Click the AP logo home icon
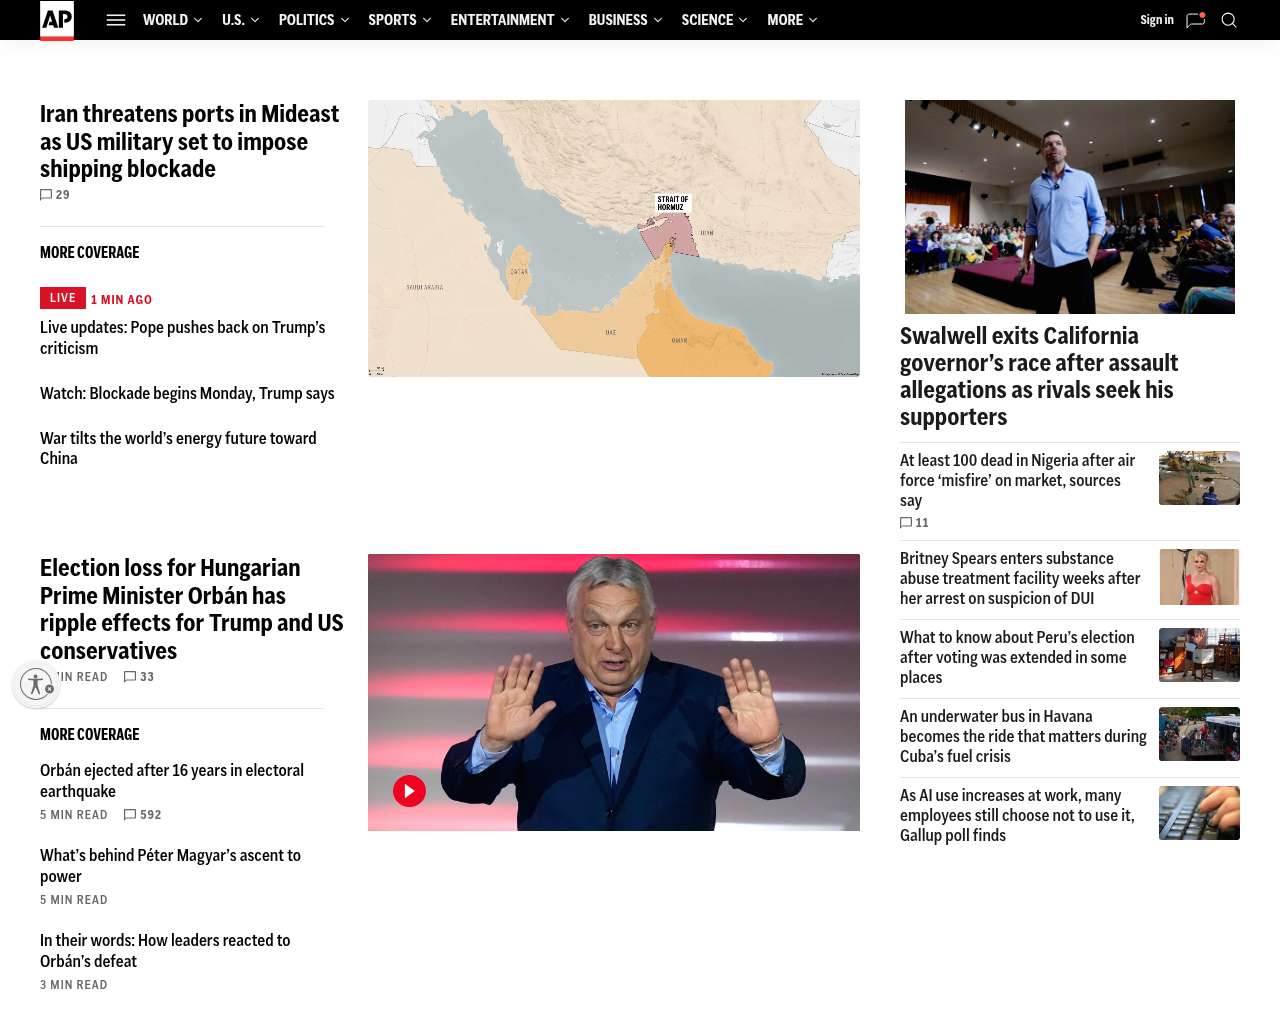Screen dimensions: 1280x1024 pyautogui.click(x=57, y=20)
